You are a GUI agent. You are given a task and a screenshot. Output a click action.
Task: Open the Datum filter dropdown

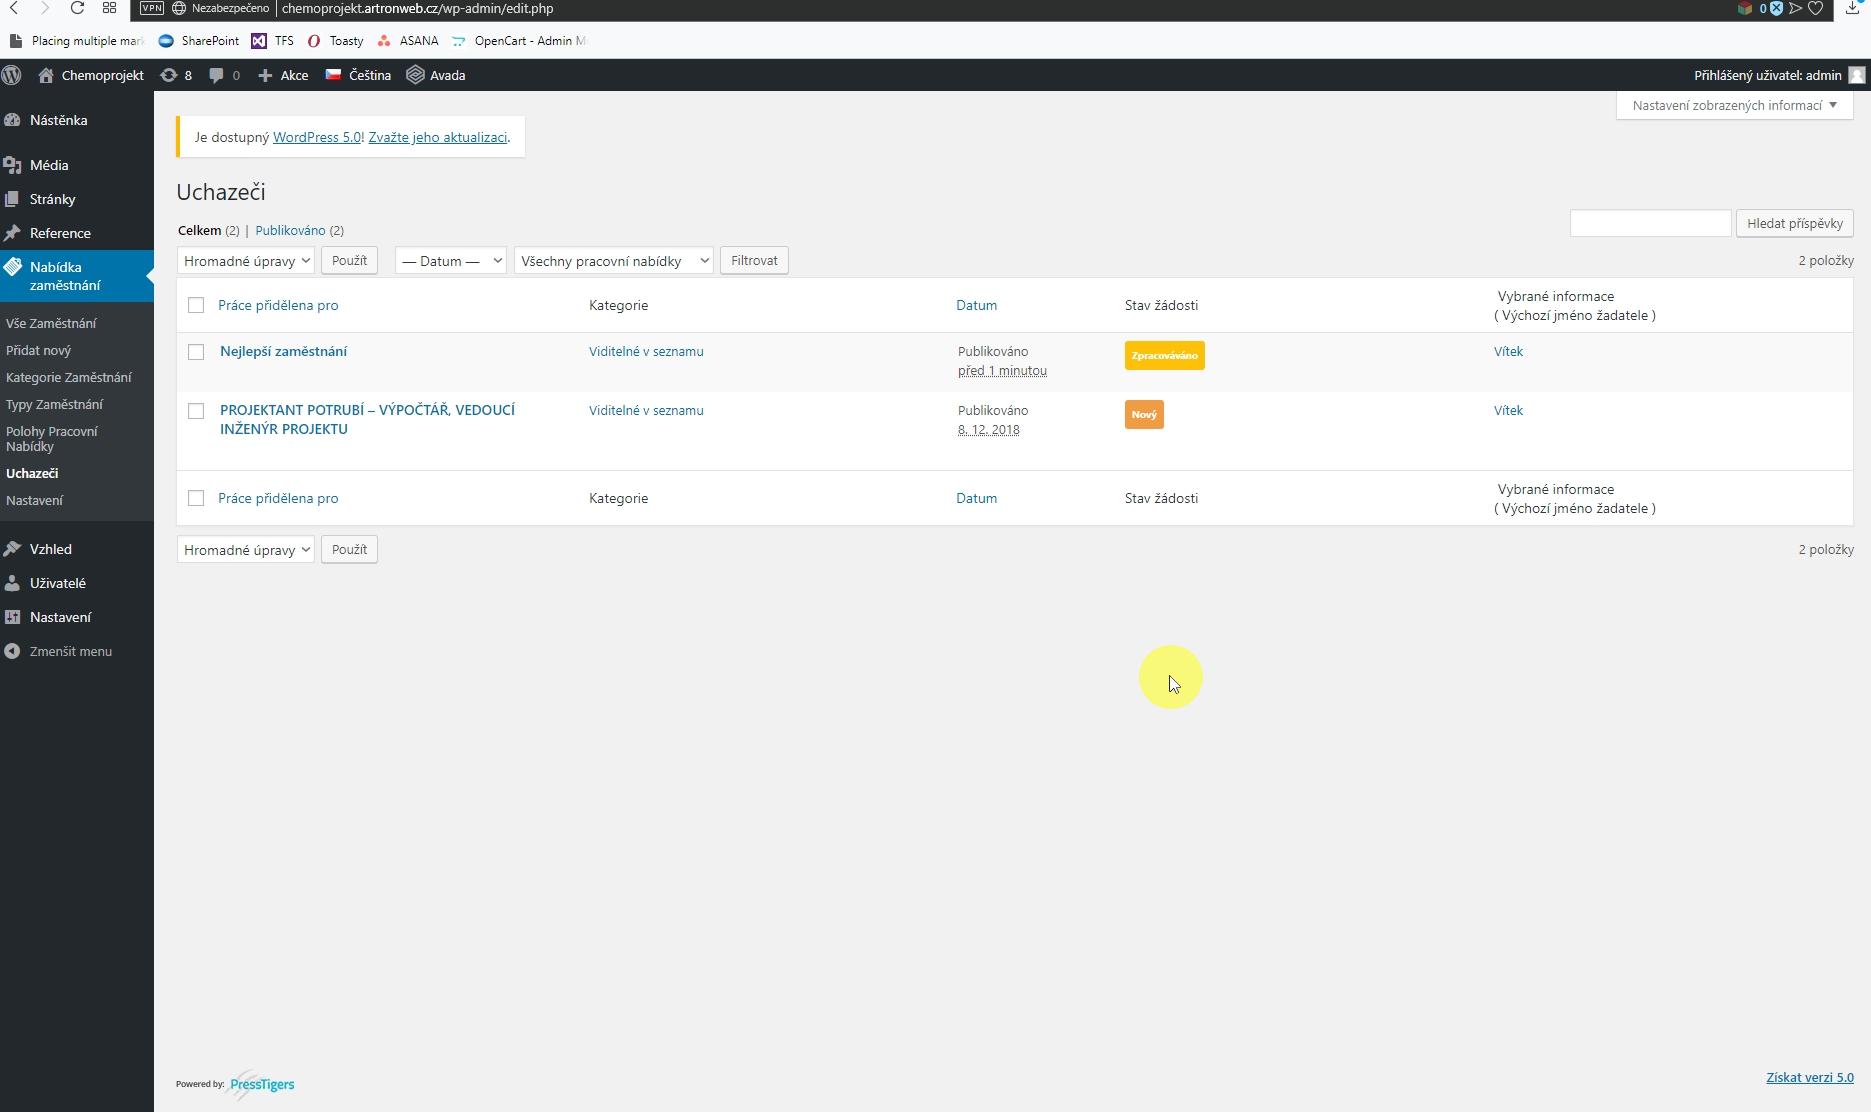point(450,261)
